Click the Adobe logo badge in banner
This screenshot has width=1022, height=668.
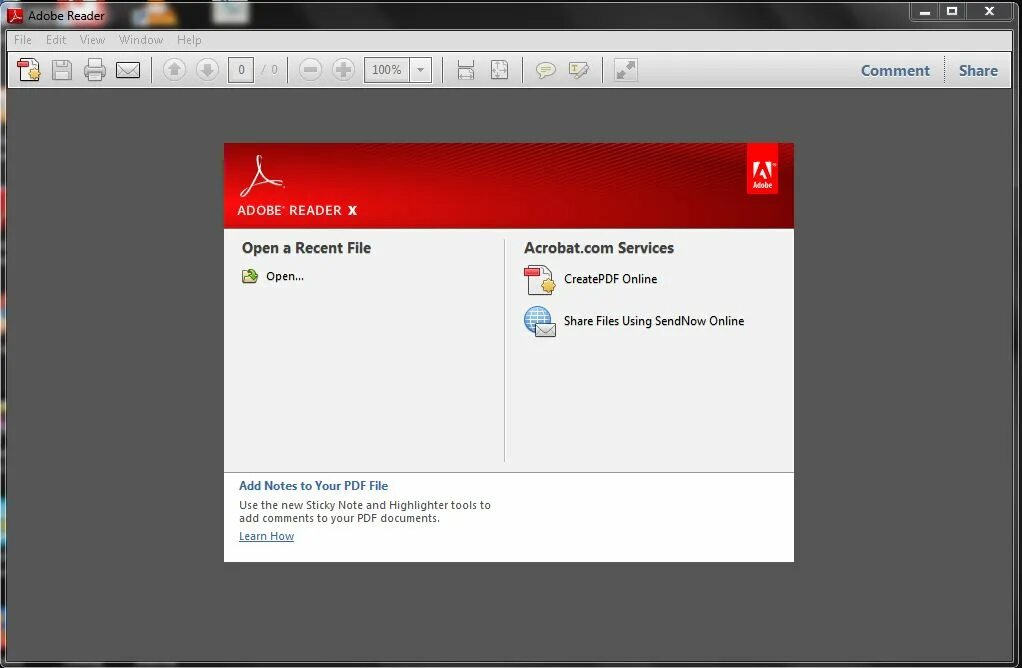pos(763,169)
